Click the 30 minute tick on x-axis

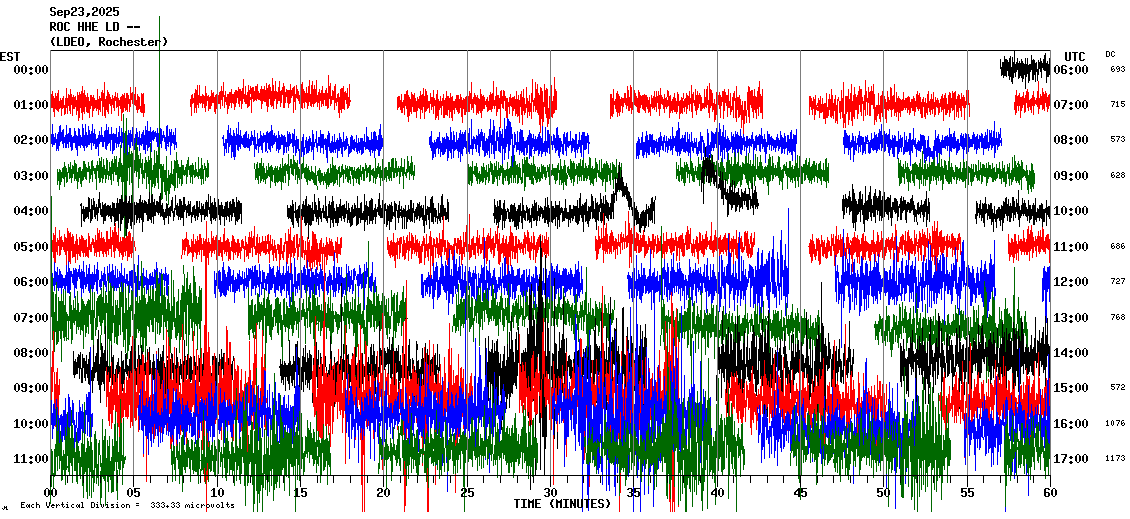click(550, 493)
